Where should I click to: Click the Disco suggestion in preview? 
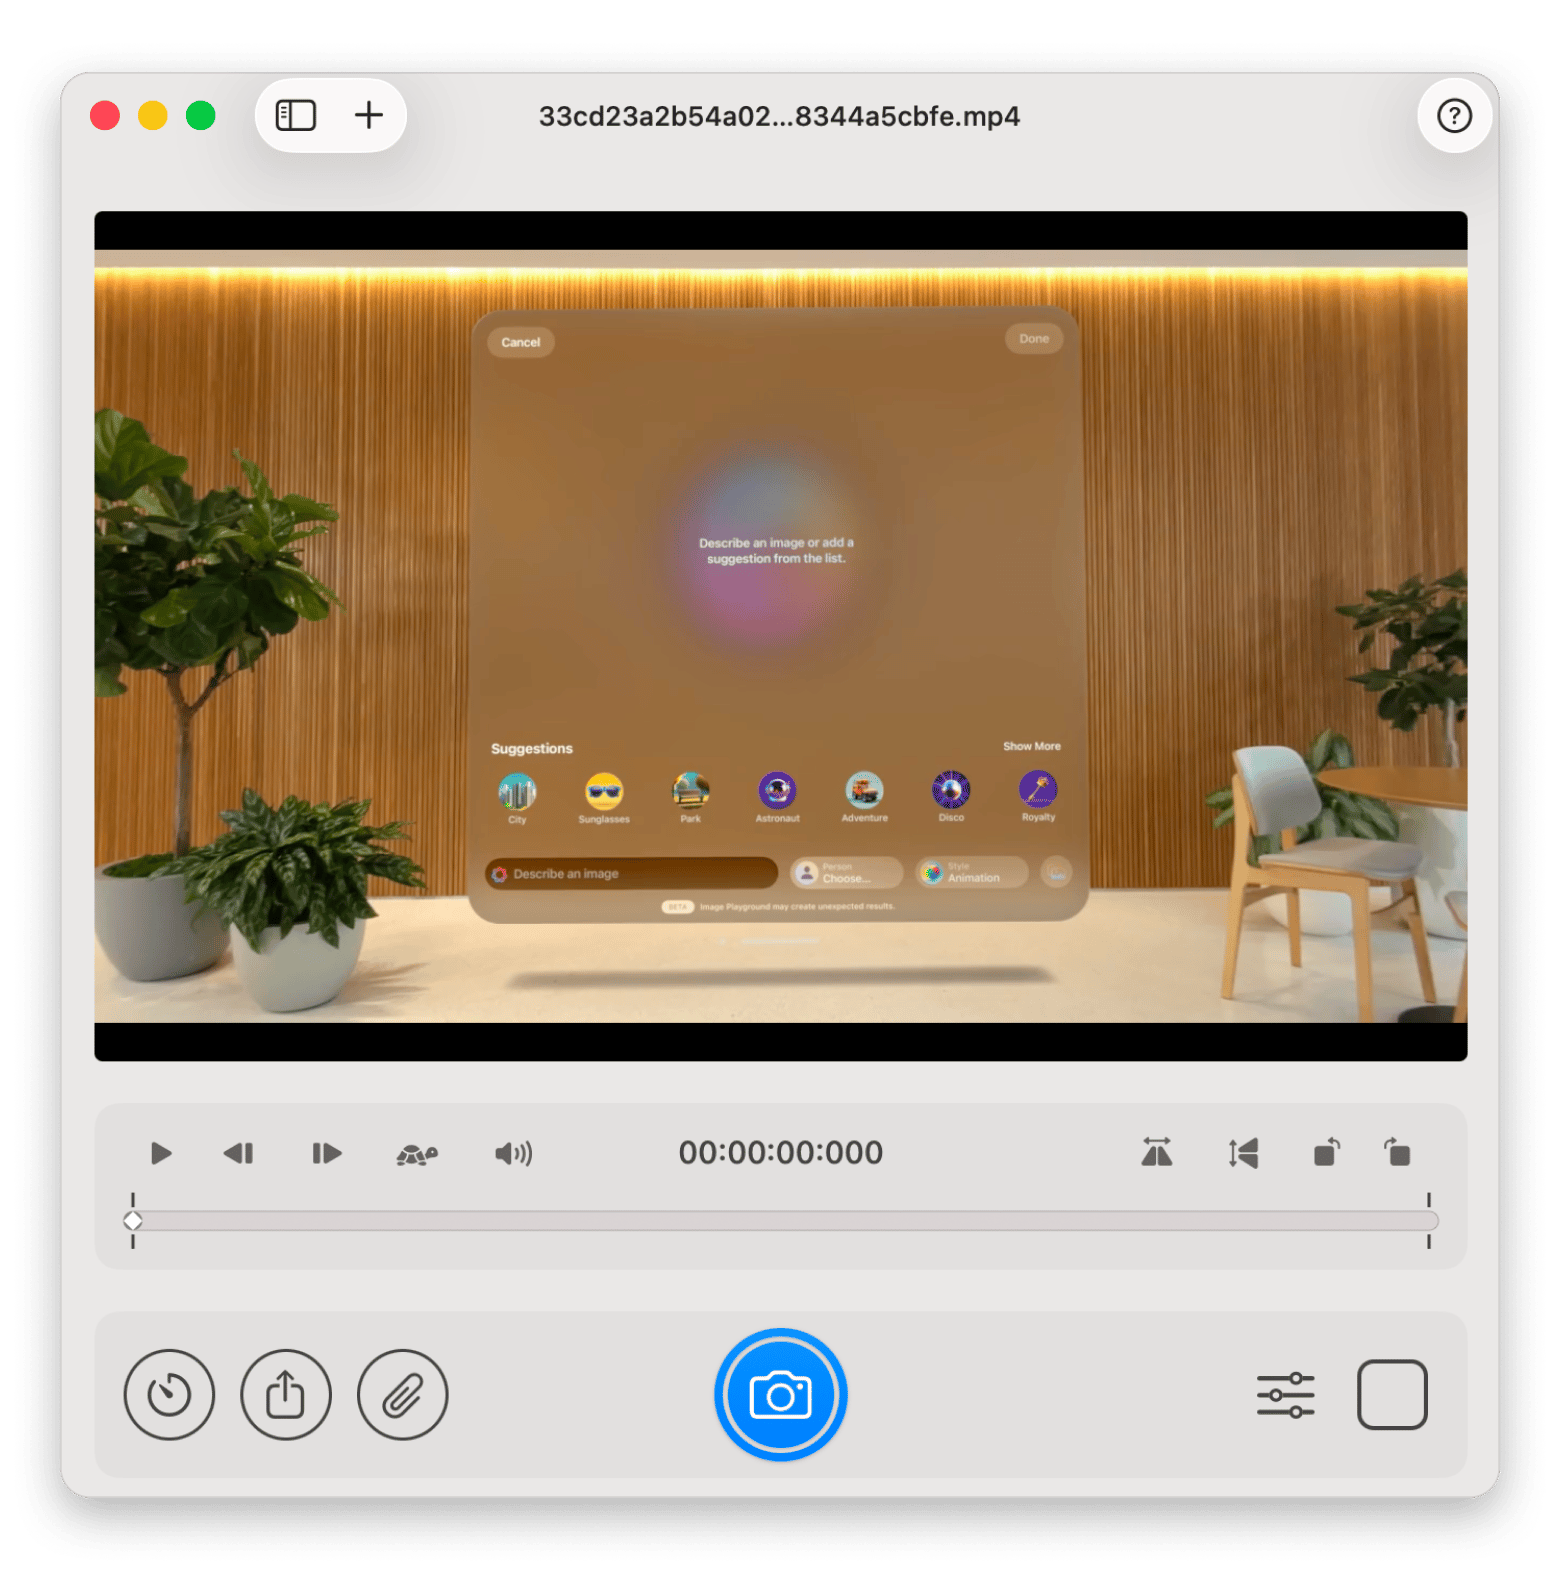click(x=951, y=796)
